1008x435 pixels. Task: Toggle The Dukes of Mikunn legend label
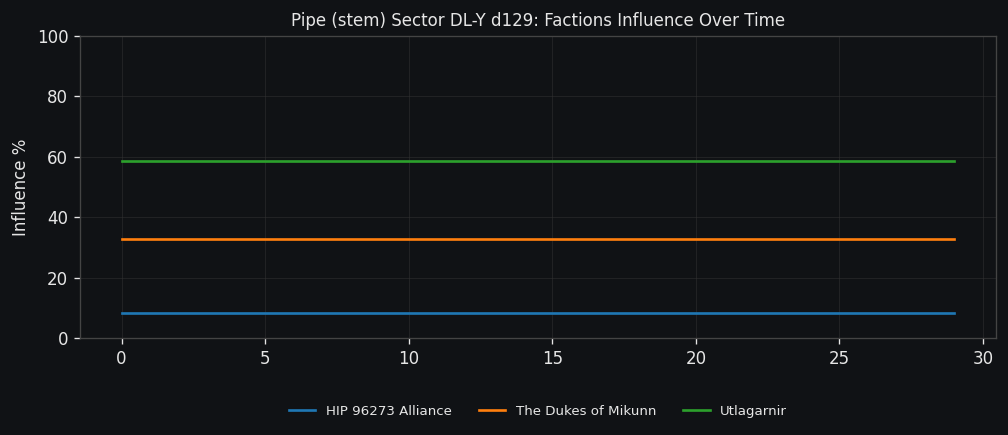click(x=585, y=411)
